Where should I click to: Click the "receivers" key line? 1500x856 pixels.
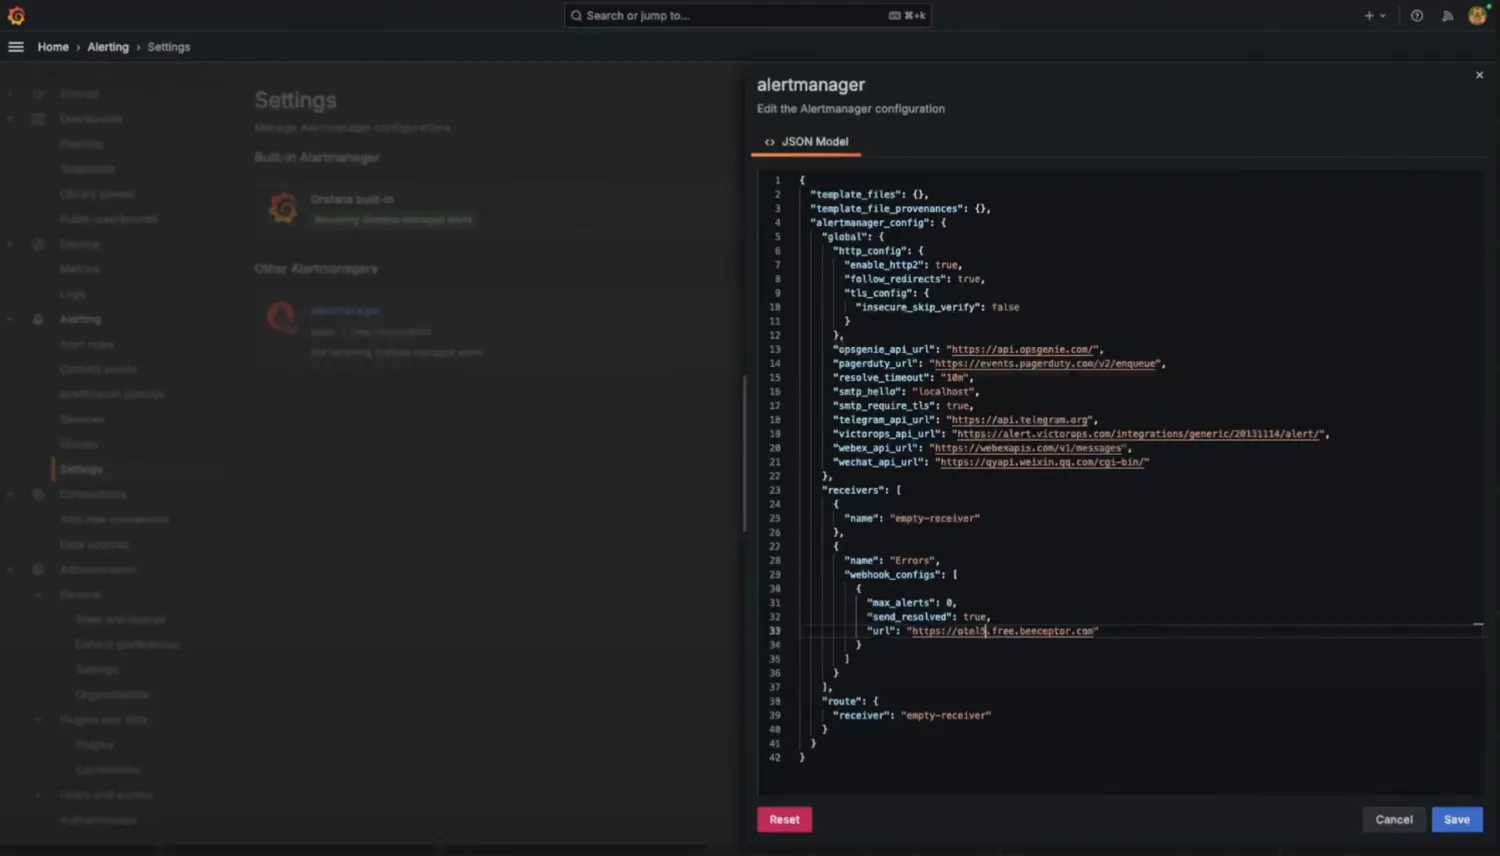click(861, 490)
